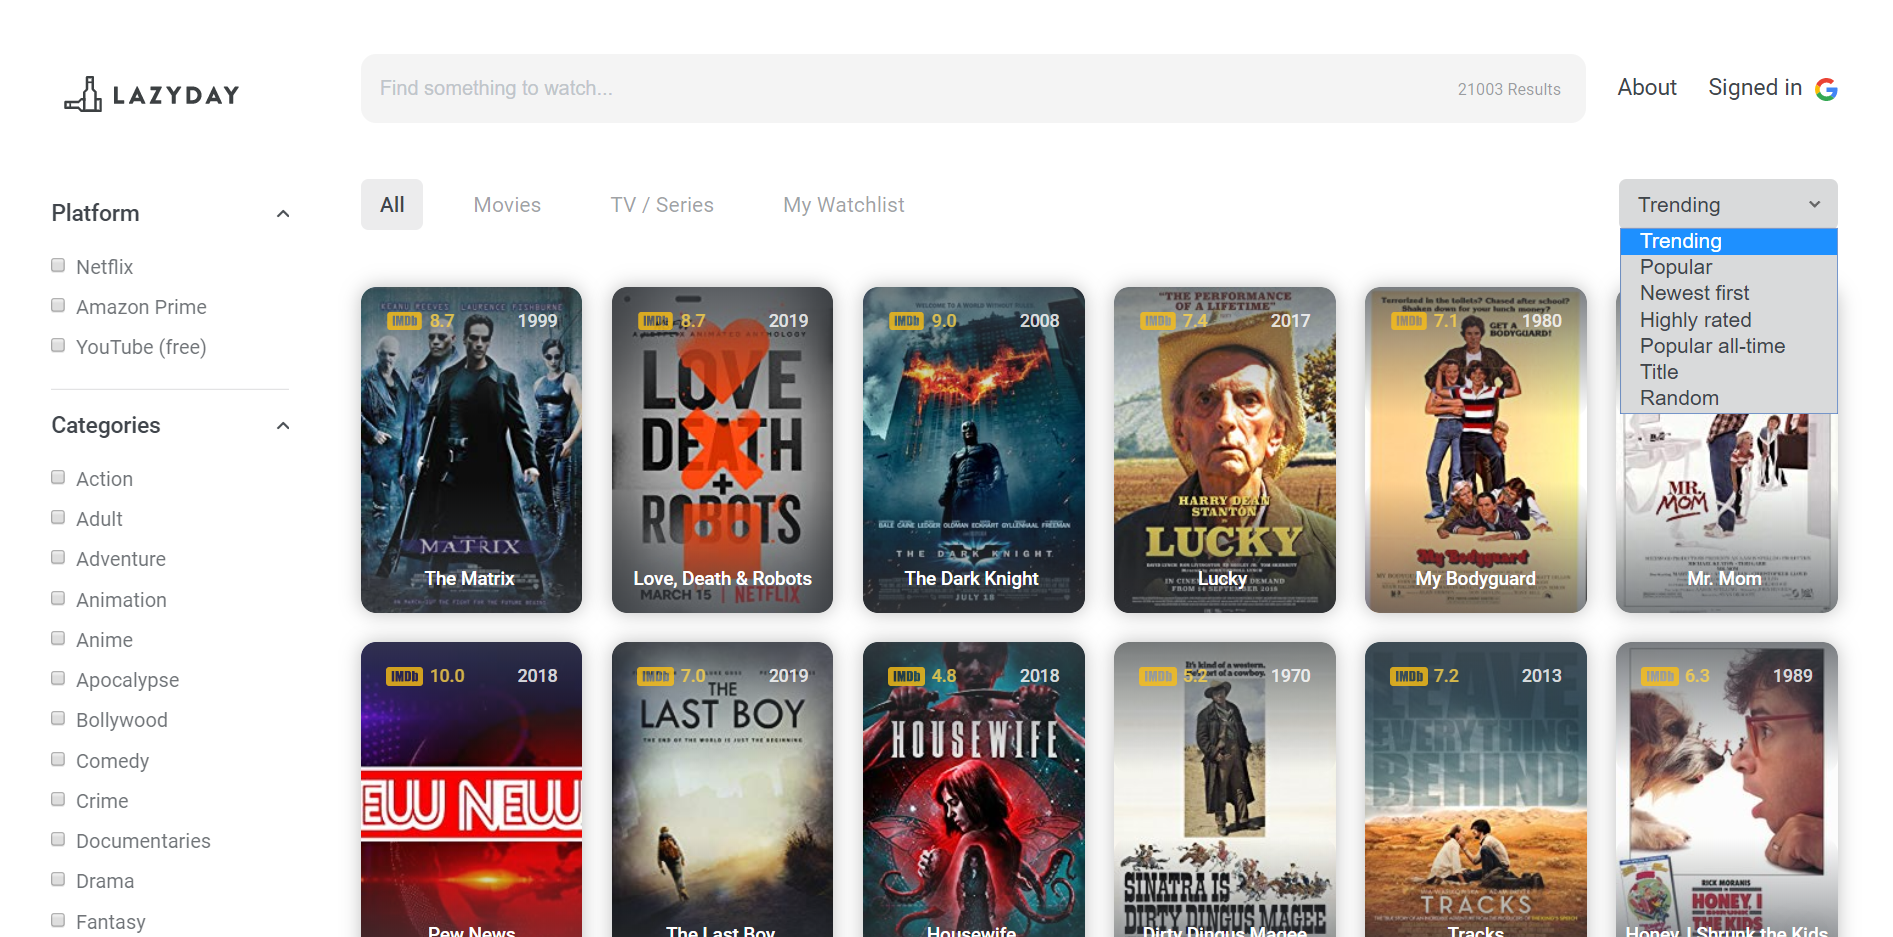Open the TV / Series tab
The height and width of the screenshot is (937, 1893).
point(662,205)
